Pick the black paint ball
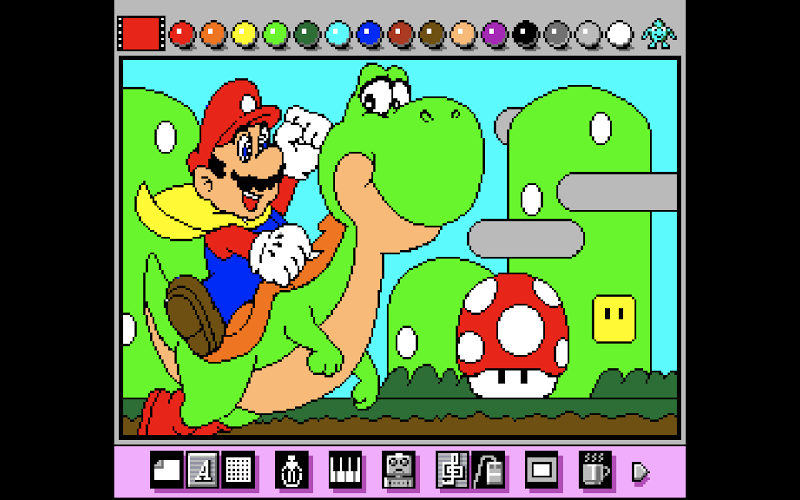The width and height of the screenshot is (800, 500). click(525, 34)
